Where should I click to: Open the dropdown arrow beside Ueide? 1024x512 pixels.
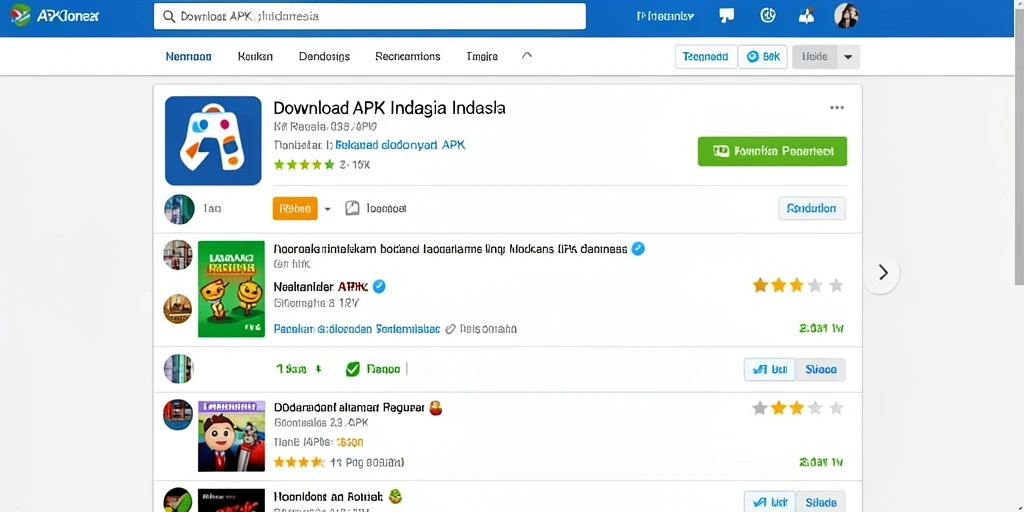click(848, 57)
